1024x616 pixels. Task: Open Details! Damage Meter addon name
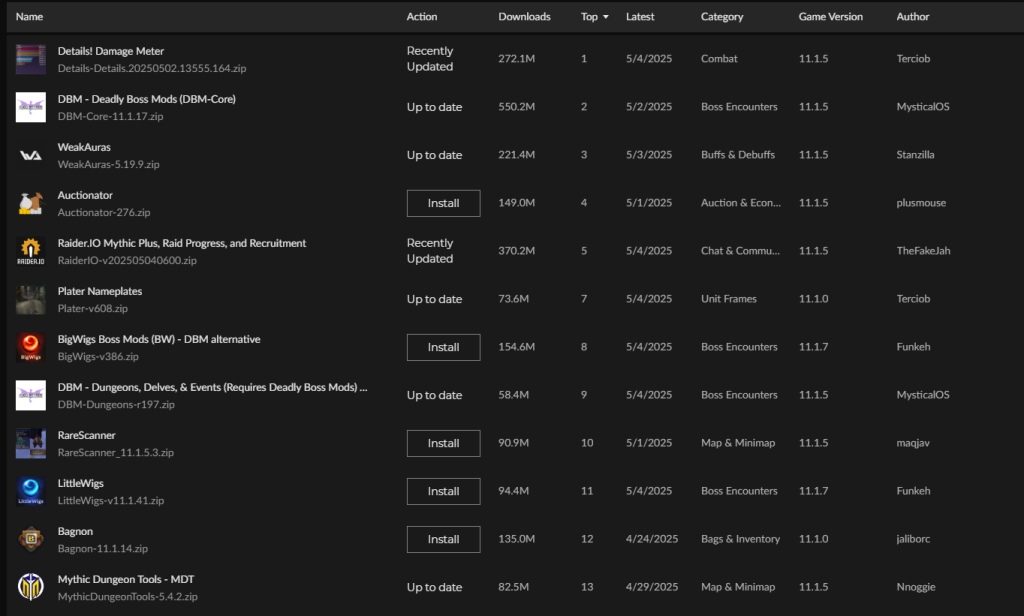[111, 51]
